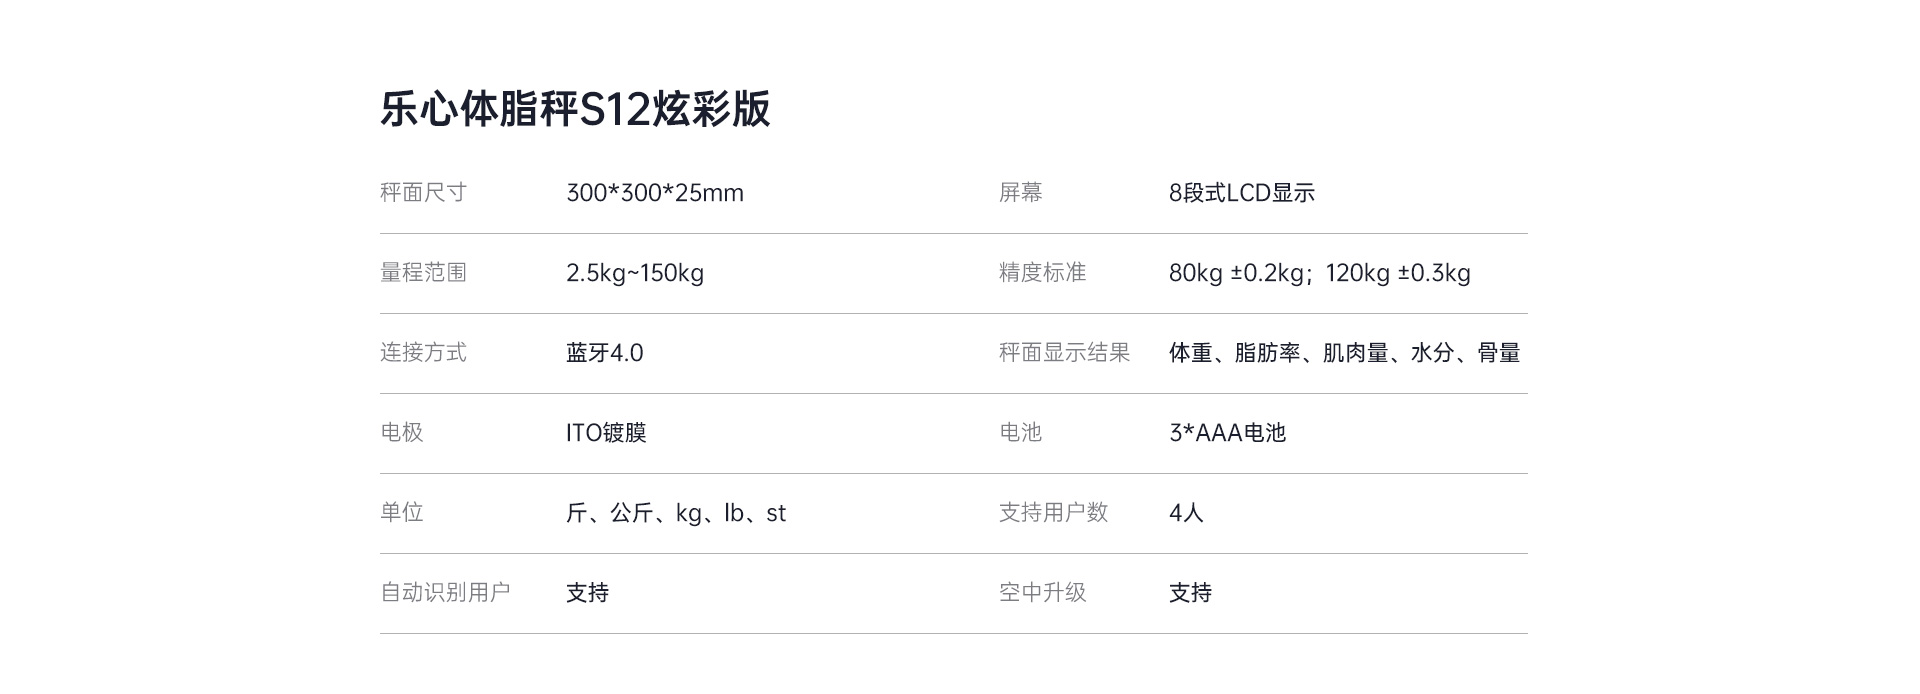Screen dimensions: 1920x694
Task: Click the 蓝牙4.0 value
Action: tap(604, 353)
